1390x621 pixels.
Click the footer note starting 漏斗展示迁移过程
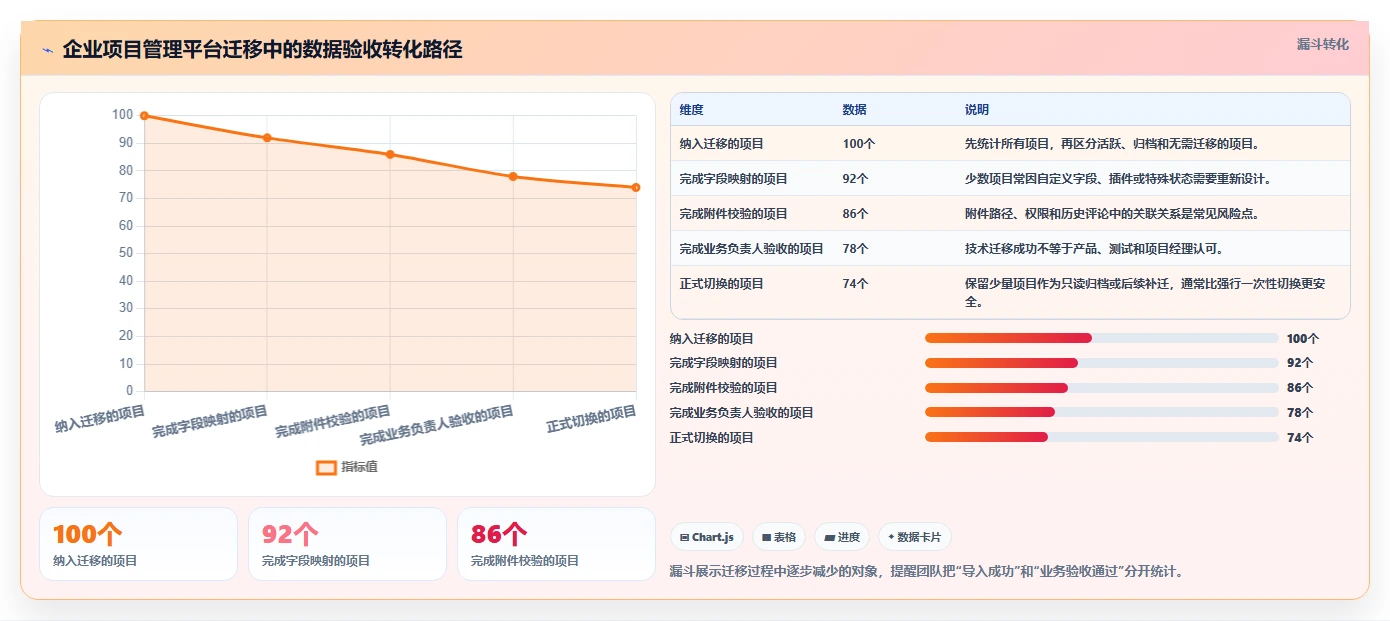(926, 572)
